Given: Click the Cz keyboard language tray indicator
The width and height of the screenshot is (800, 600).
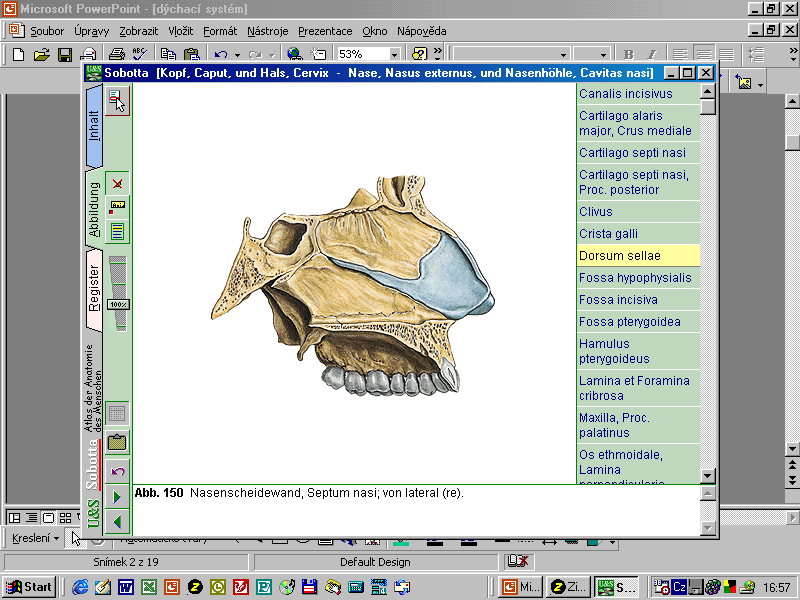Looking at the screenshot, I should 679,587.
